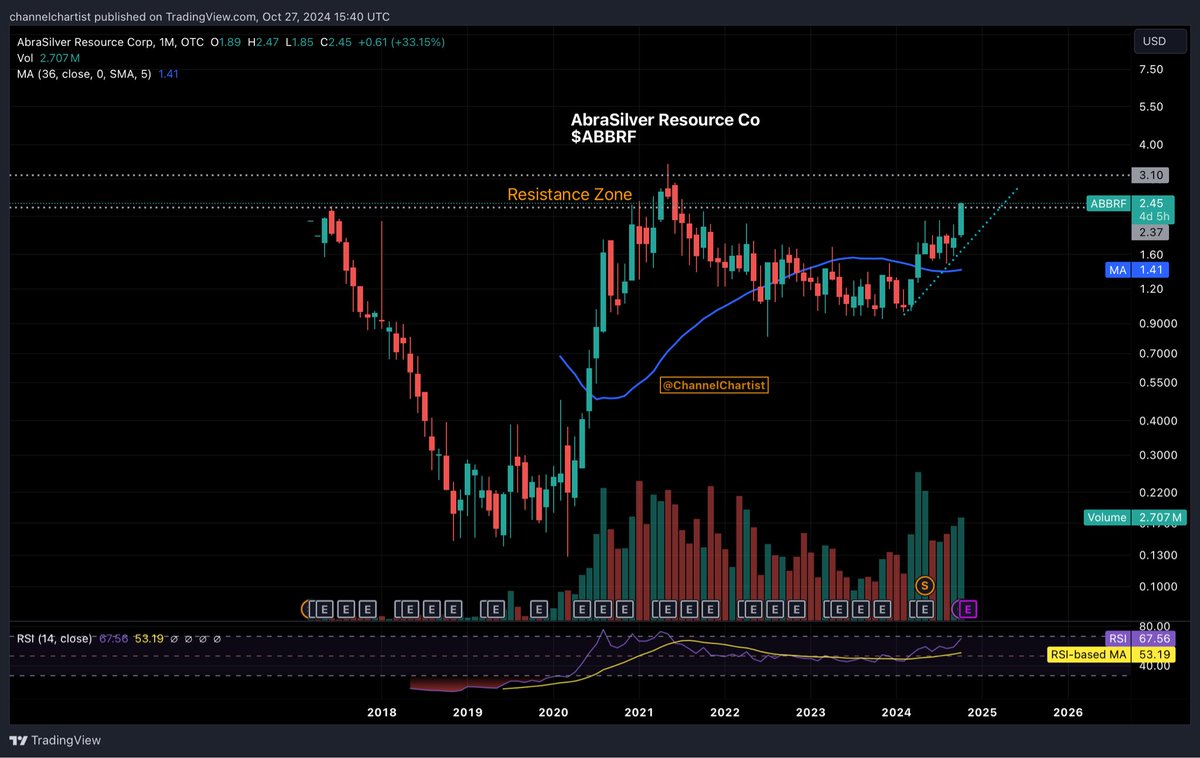Click the yellow RSI-based MA label
This screenshot has height=758, width=1200.
[x=1088, y=655]
